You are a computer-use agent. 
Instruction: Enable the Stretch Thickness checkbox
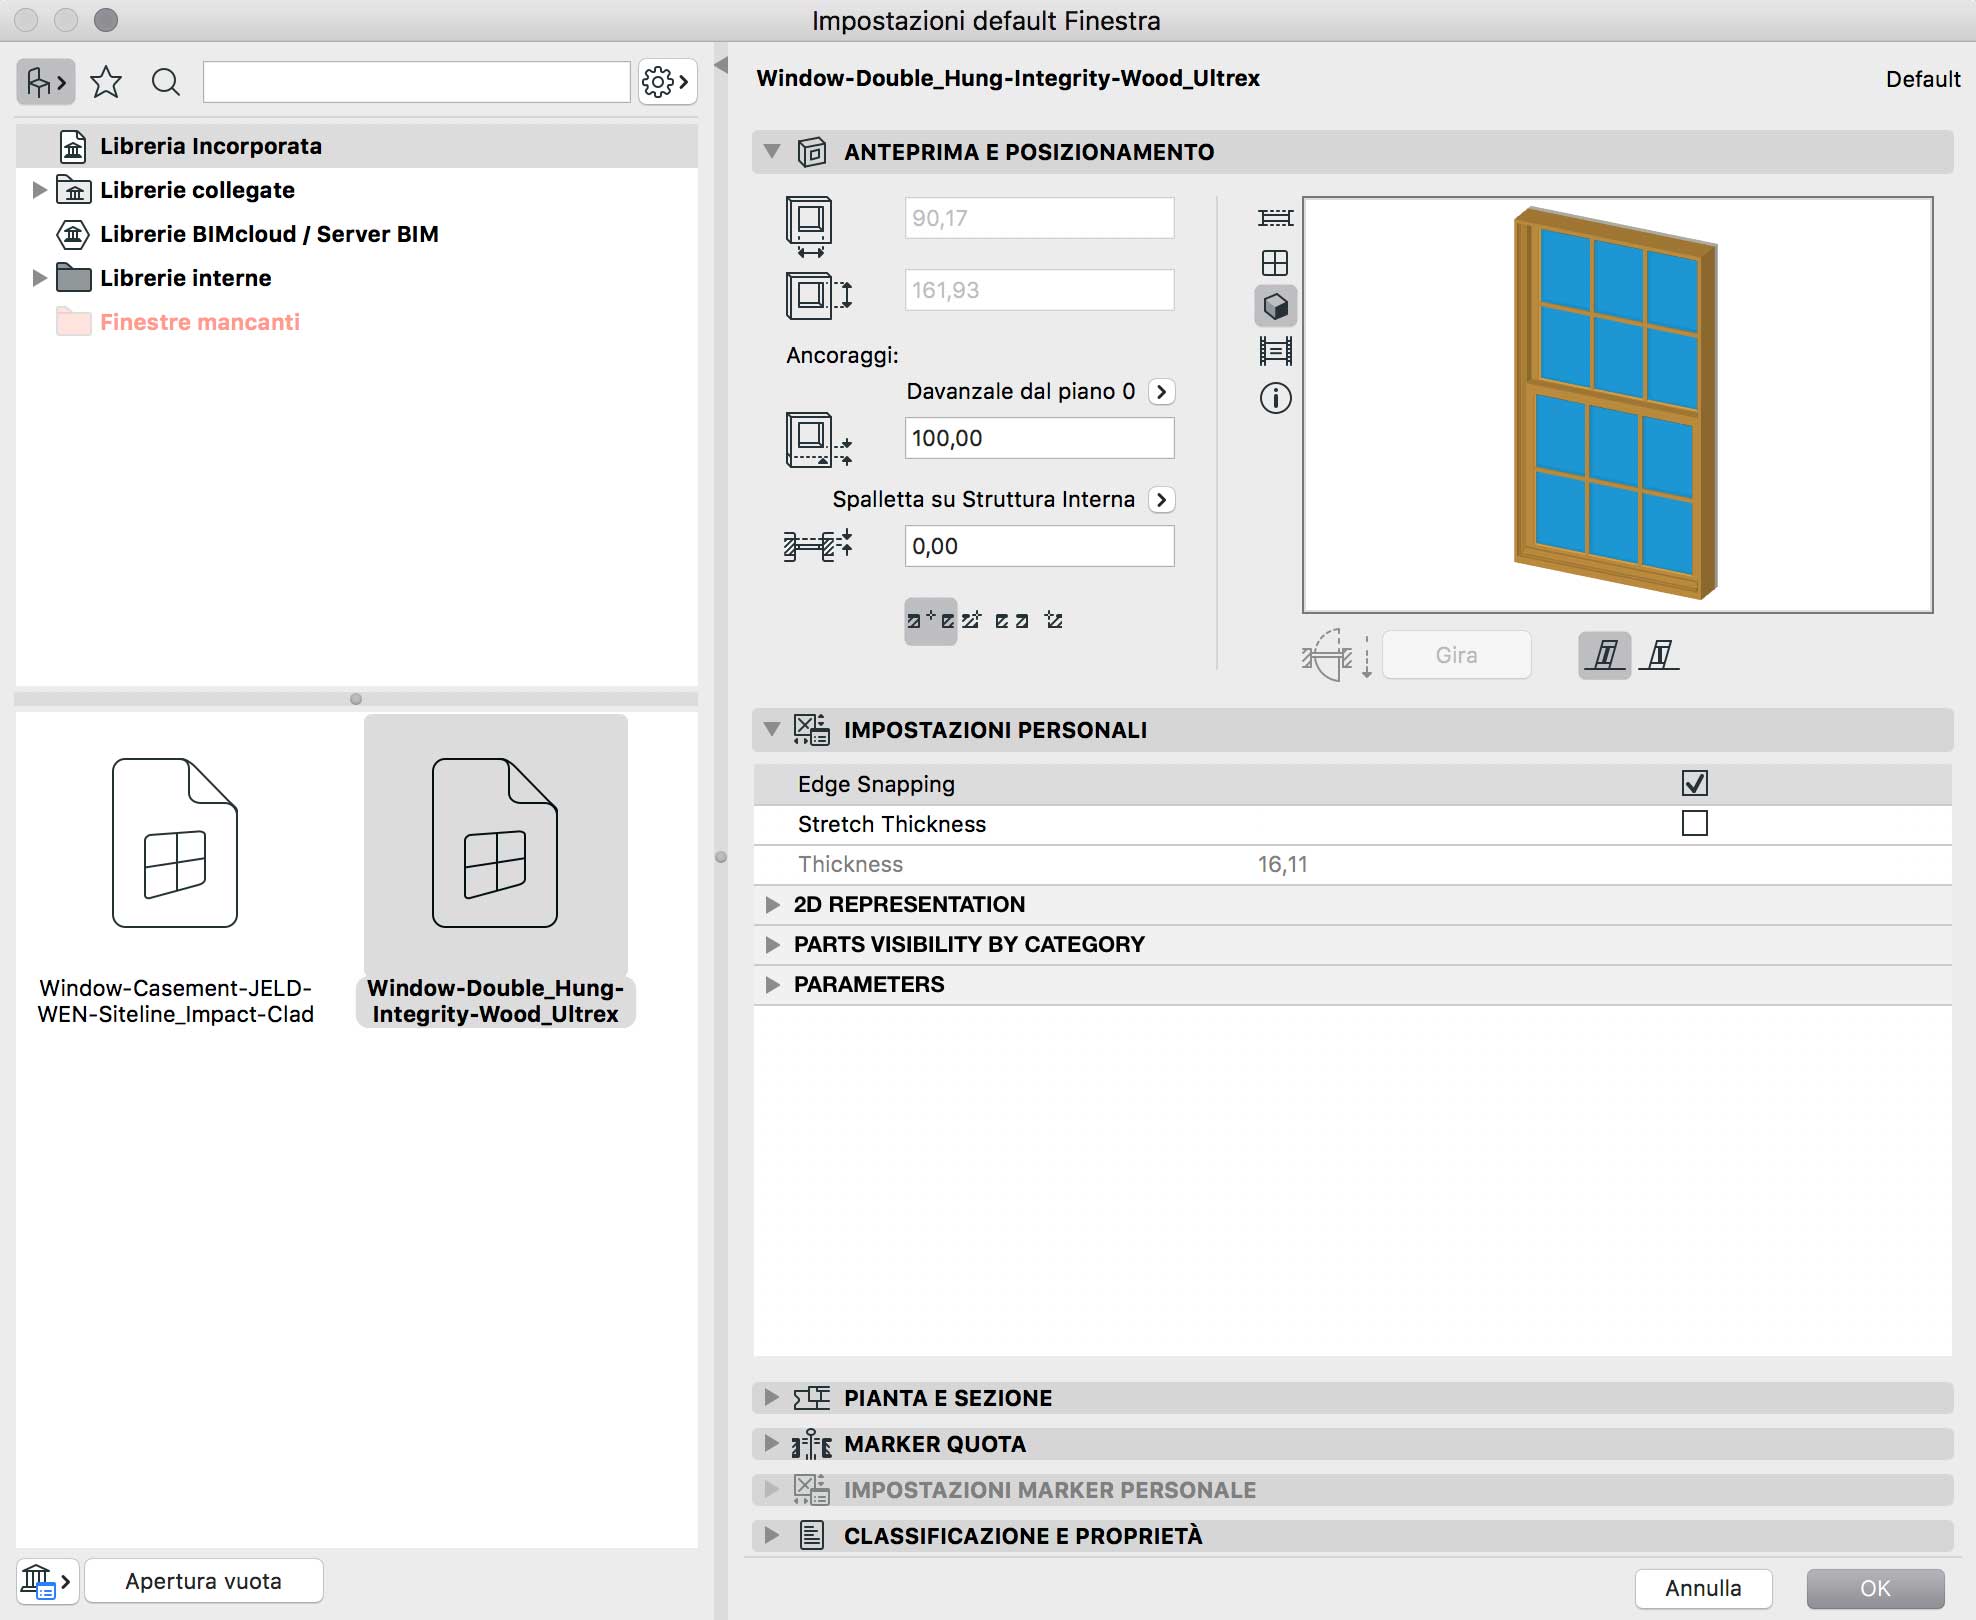click(x=1694, y=823)
